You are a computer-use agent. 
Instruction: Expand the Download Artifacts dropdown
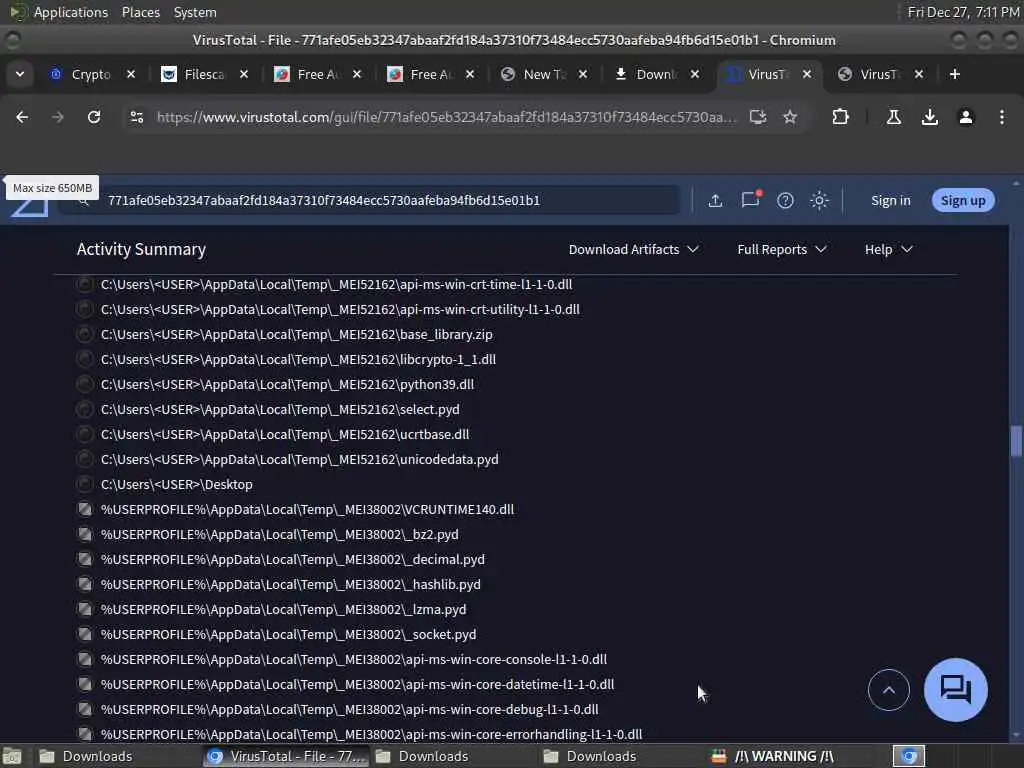tap(633, 249)
